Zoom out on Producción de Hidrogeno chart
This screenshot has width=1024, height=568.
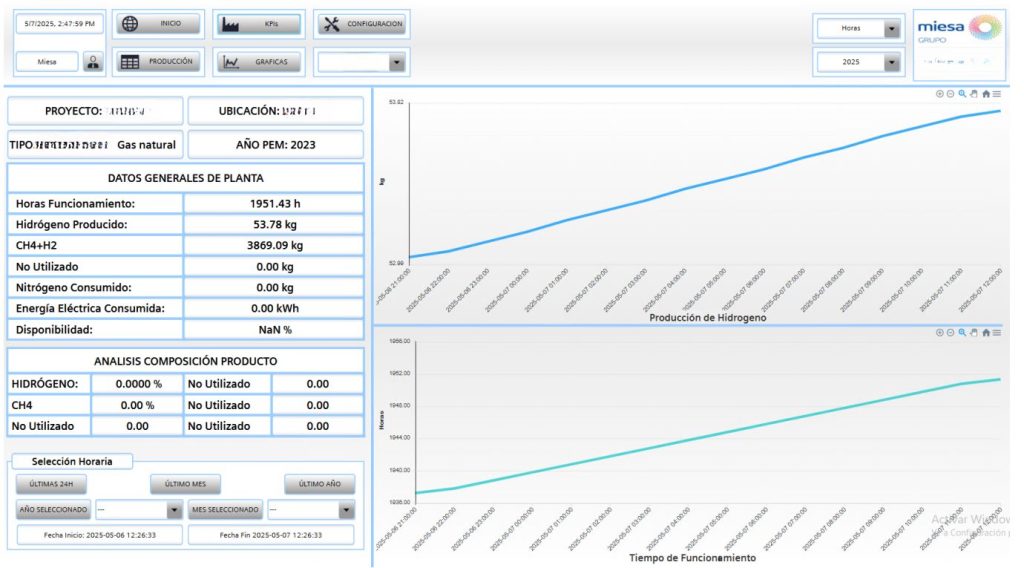click(x=951, y=94)
